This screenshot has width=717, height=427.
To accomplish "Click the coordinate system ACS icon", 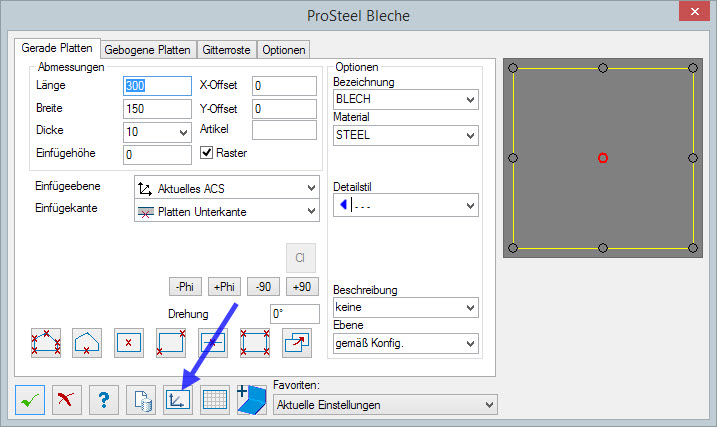I will pos(178,400).
